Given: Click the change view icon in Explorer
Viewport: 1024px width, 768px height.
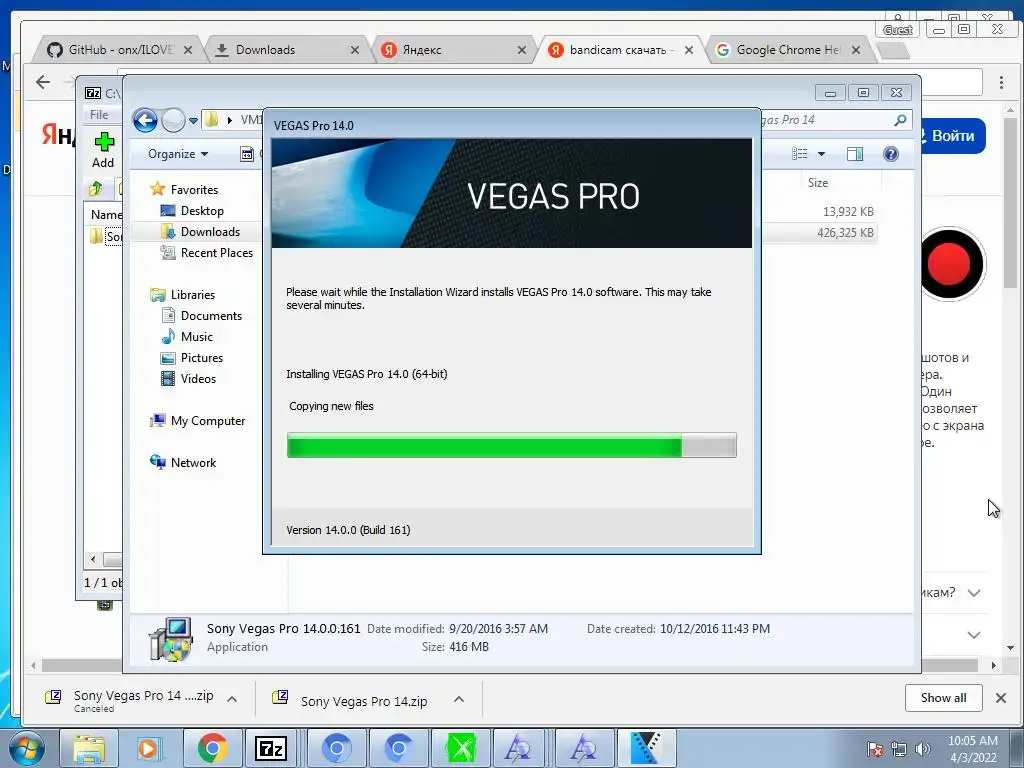Looking at the screenshot, I should click(x=799, y=154).
